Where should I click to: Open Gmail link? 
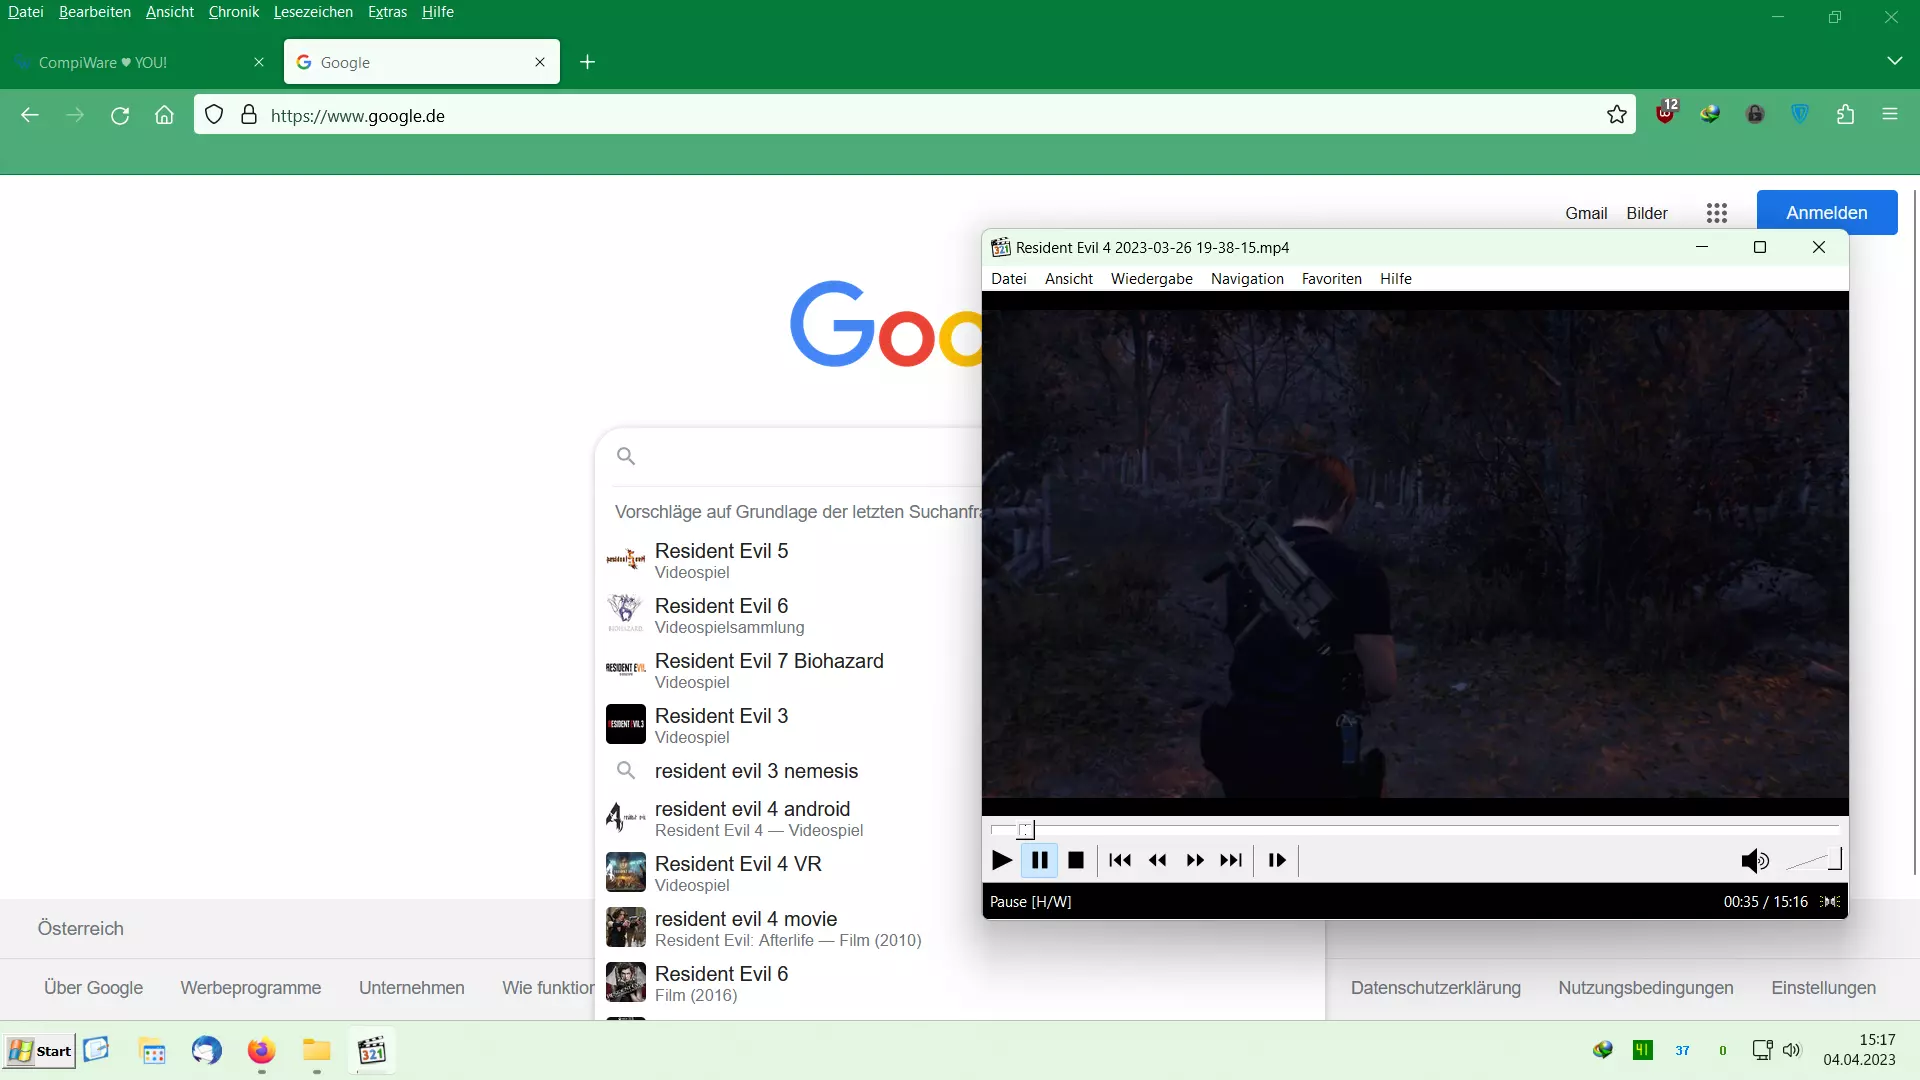[x=1586, y=213]
